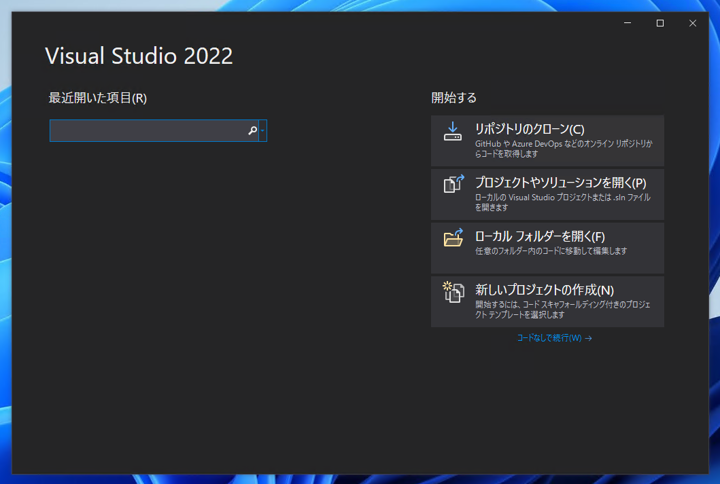Click the magnifier icon in recent items search
This screenshot has width=720, height=484.
[253, 130]
